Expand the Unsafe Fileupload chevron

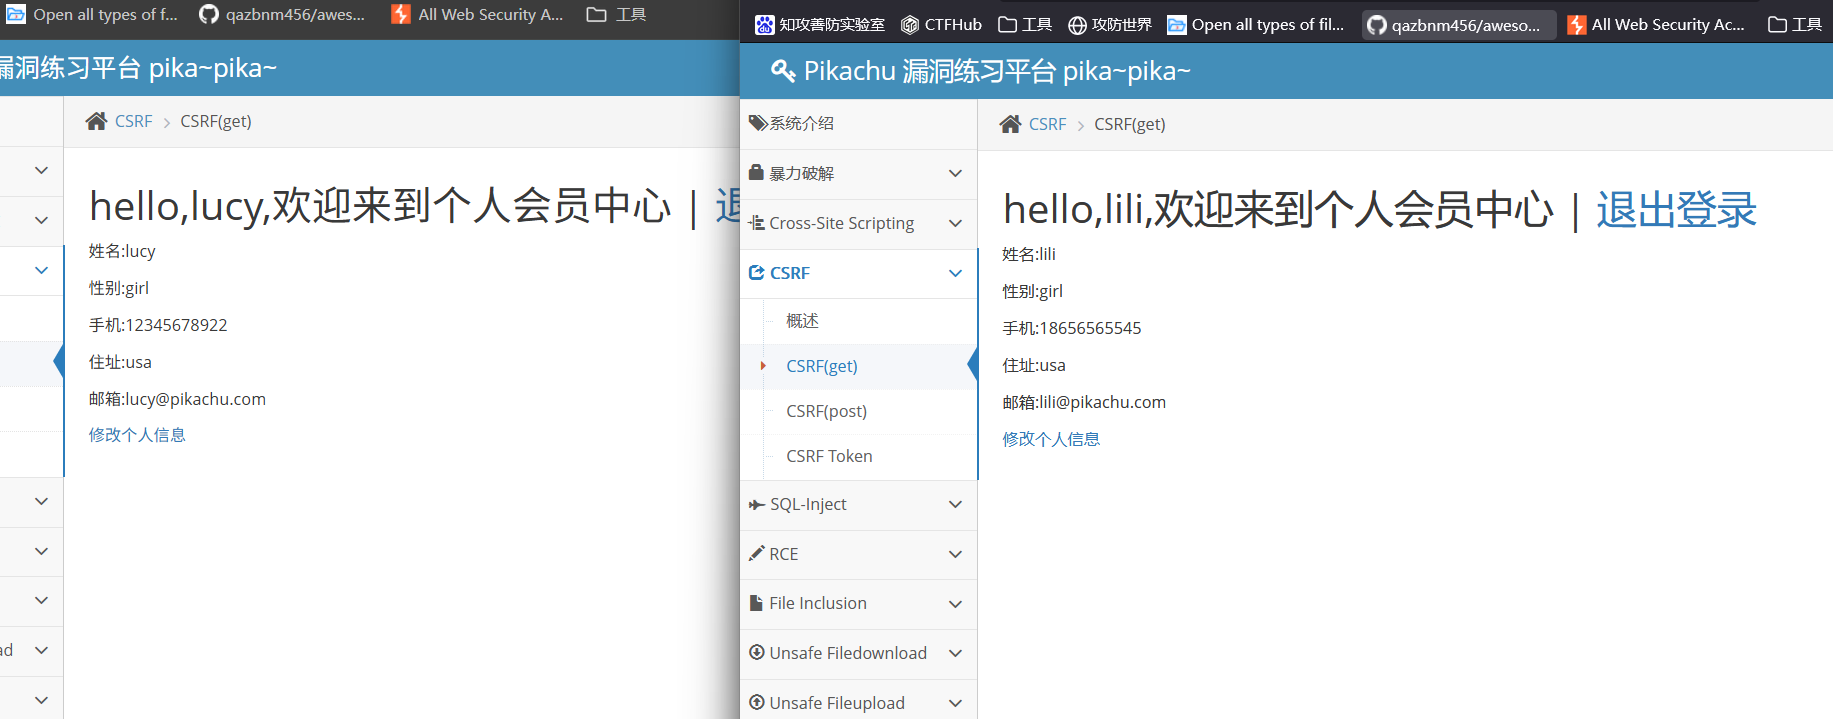pos(955,703)
